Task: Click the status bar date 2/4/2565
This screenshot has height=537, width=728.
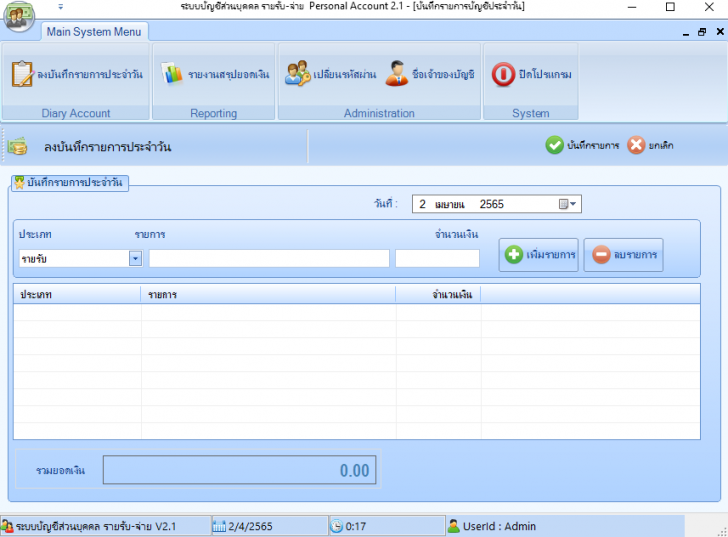Action: [250, 526]
